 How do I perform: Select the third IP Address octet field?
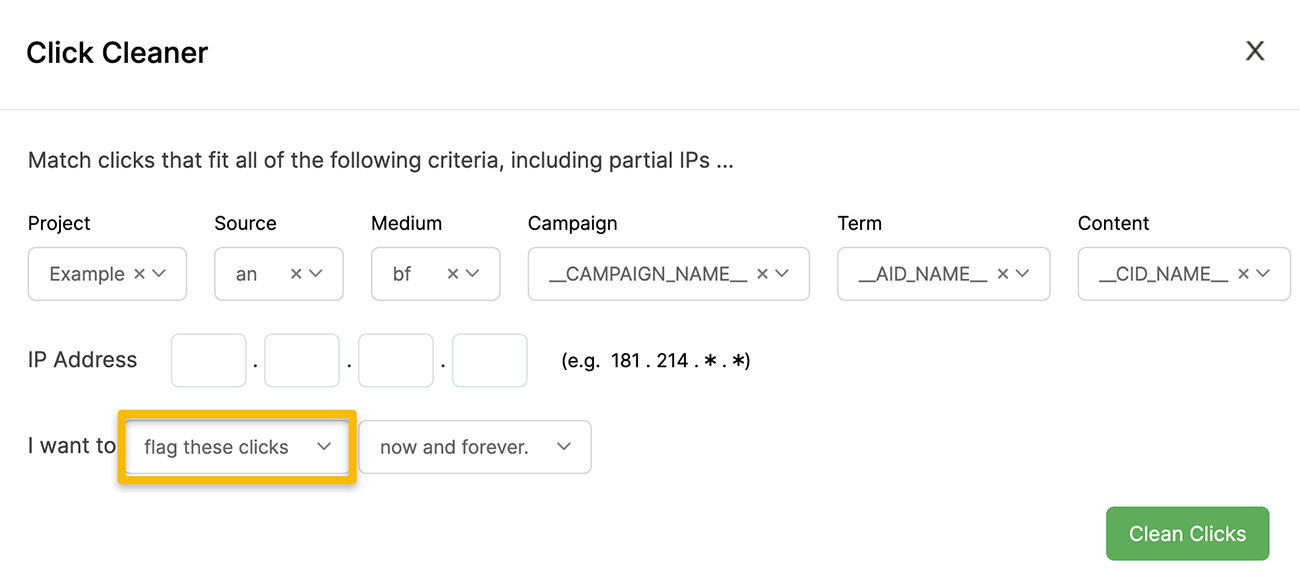click(x=396, y=360)
